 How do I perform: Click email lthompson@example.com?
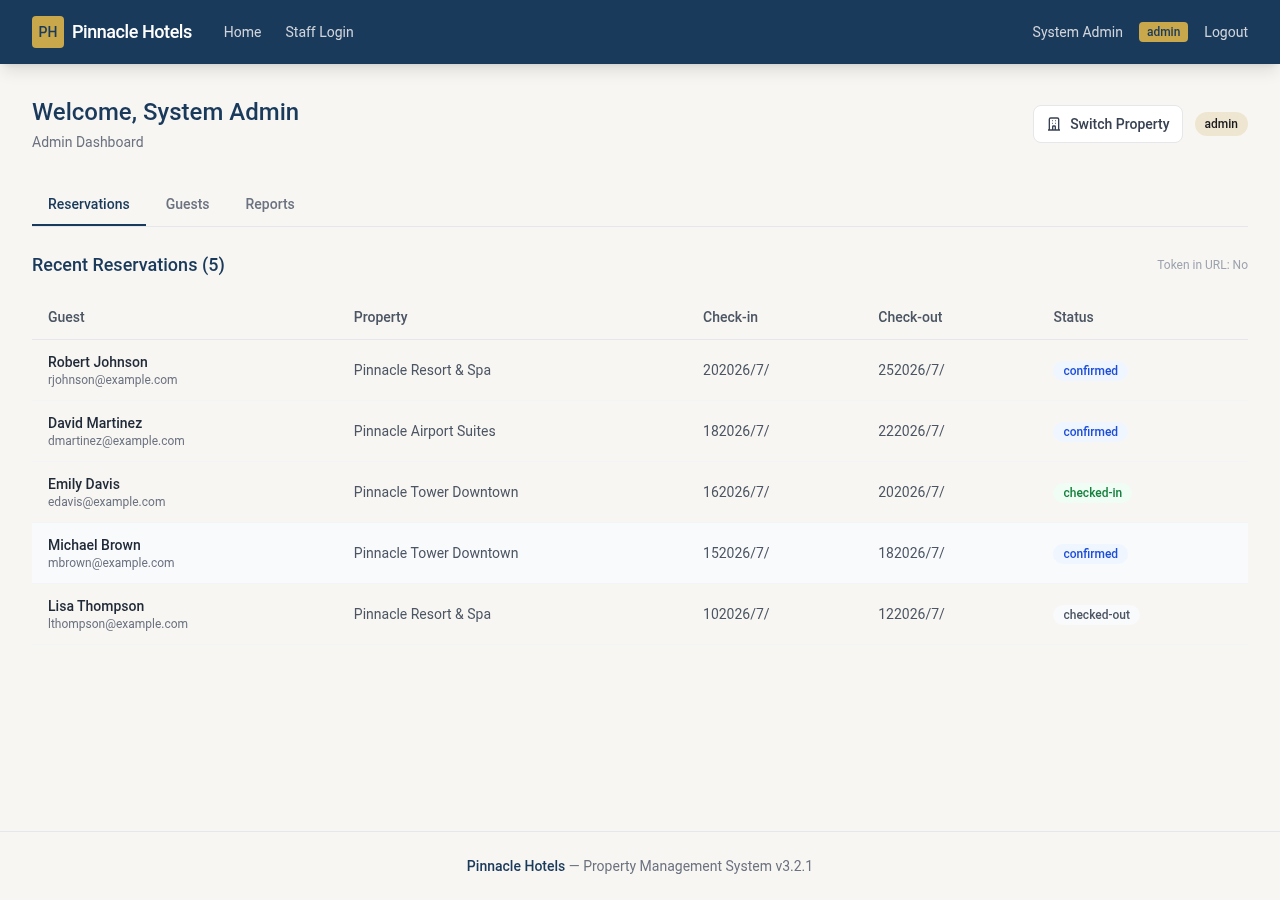point(118,624)
